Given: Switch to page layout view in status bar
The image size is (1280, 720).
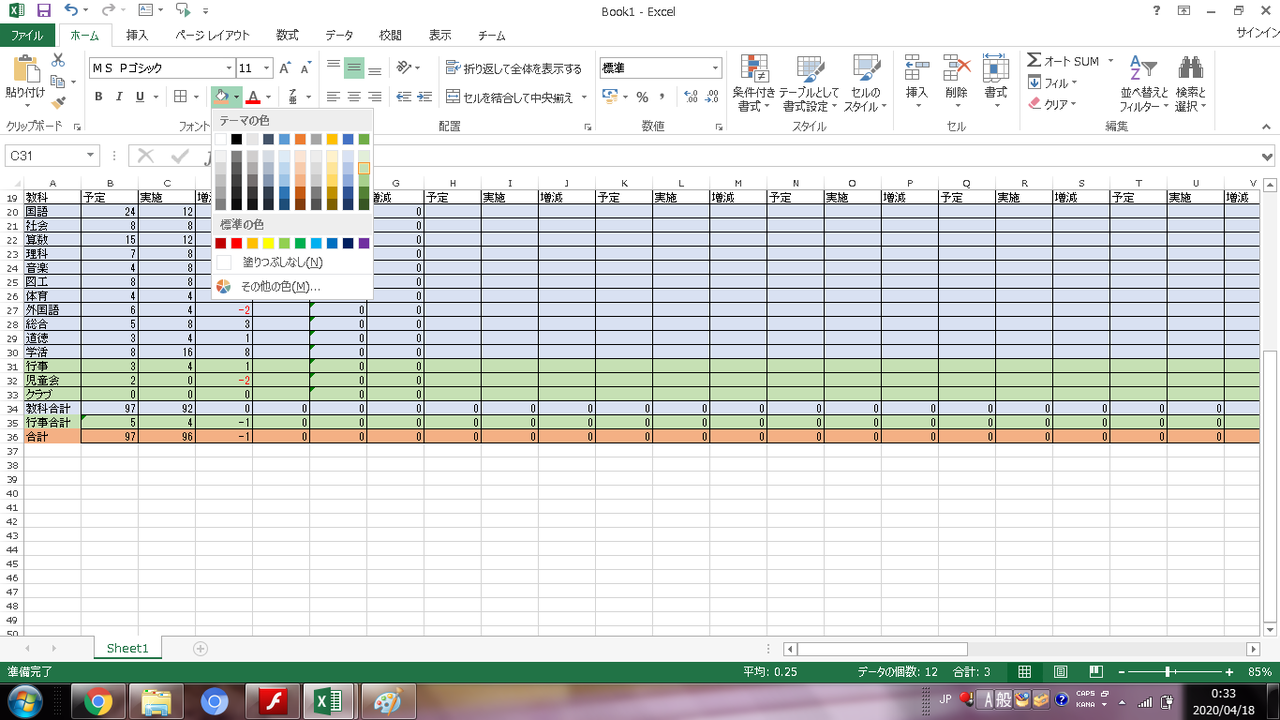Looking at the screenshot, I should [x=1060, y=672].
